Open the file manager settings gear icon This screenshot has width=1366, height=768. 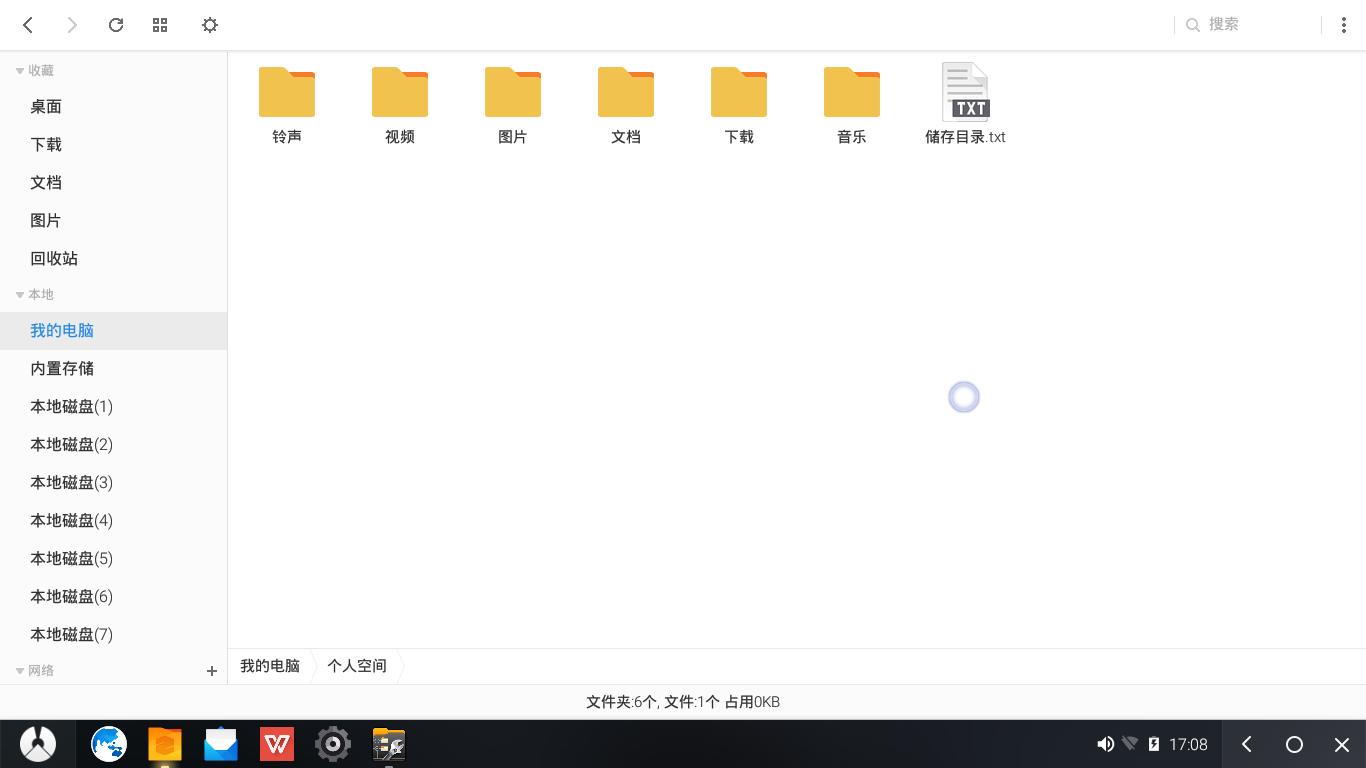coord(209,25)
